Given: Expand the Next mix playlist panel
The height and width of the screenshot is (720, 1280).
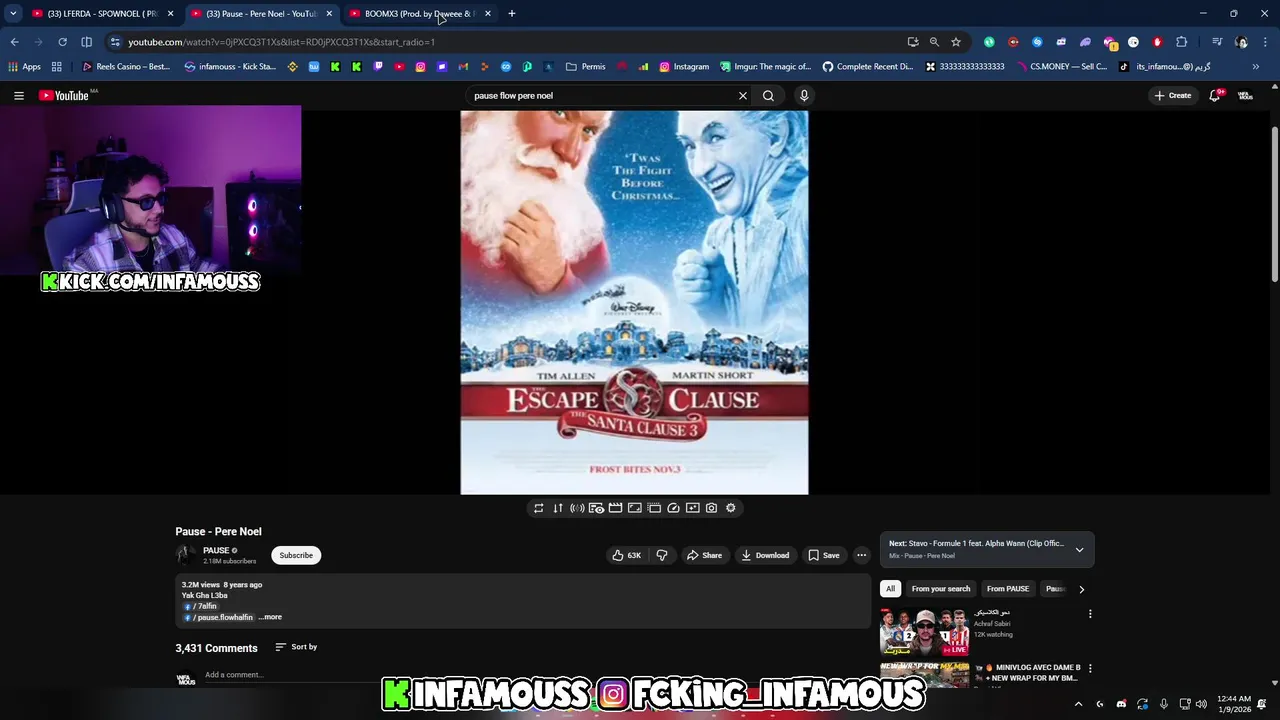Looking at the screenshot, I should (1079, 549).
